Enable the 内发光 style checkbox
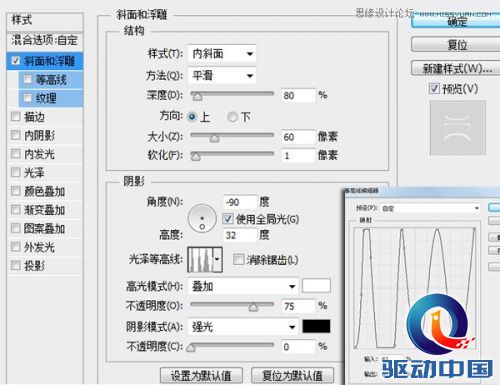This screenshot has height=385, width=500. (x=15, y=154)
